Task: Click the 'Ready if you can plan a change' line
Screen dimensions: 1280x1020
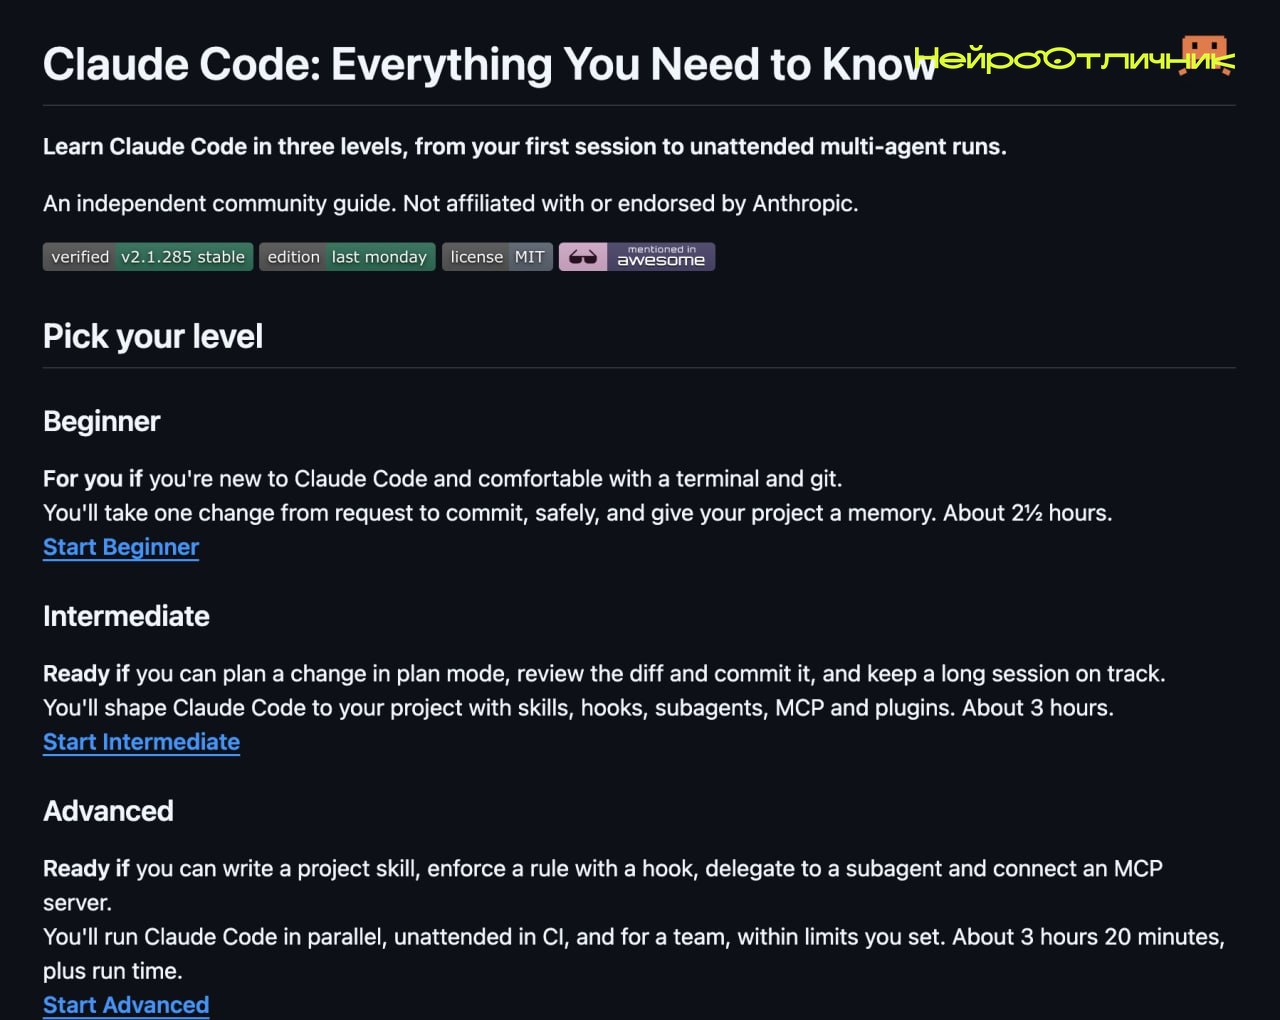Action: tap(604, 674)
